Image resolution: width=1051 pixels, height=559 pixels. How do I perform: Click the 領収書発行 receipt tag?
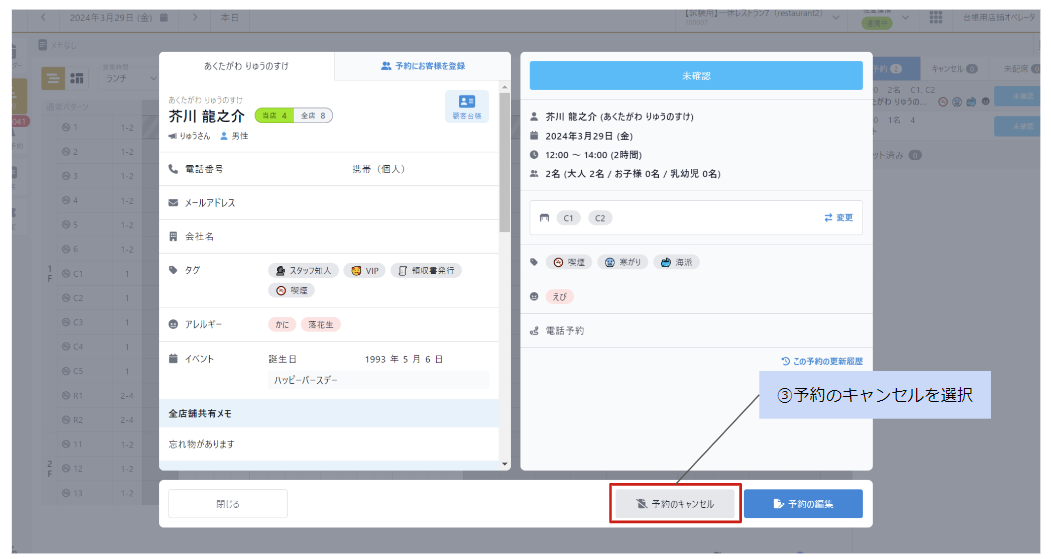point(425,270)
